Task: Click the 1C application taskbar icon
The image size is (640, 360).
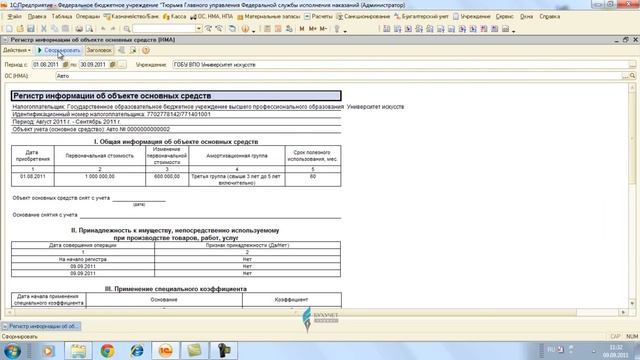Action: [x=165, y=351]
